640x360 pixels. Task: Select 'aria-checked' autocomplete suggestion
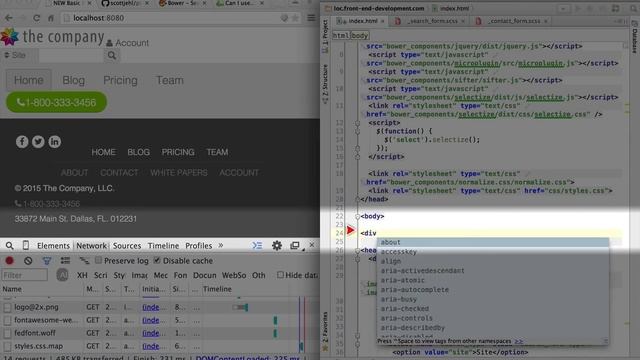tap(493, 309)
